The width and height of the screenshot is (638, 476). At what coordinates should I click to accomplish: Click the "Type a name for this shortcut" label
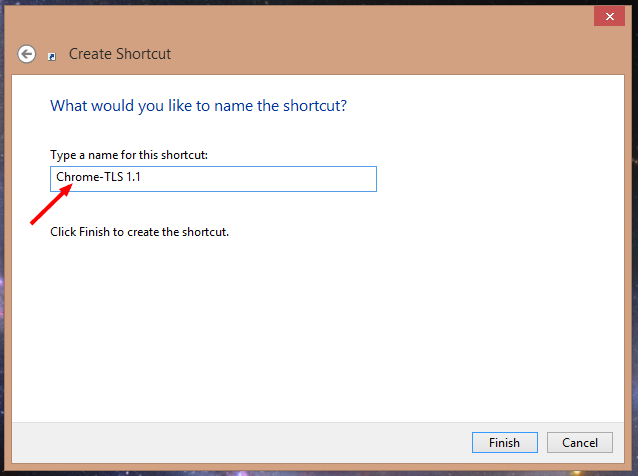(129, 155)
